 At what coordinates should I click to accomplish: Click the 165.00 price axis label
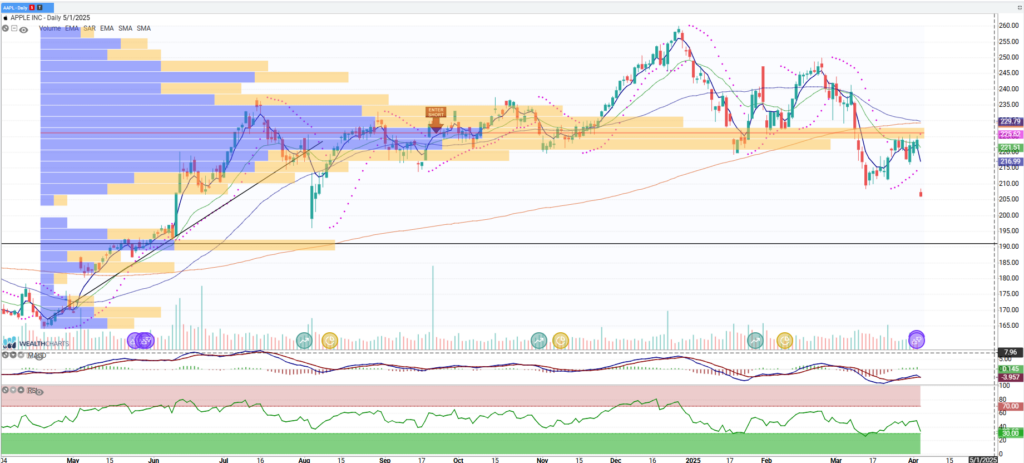click(1010, 325)
